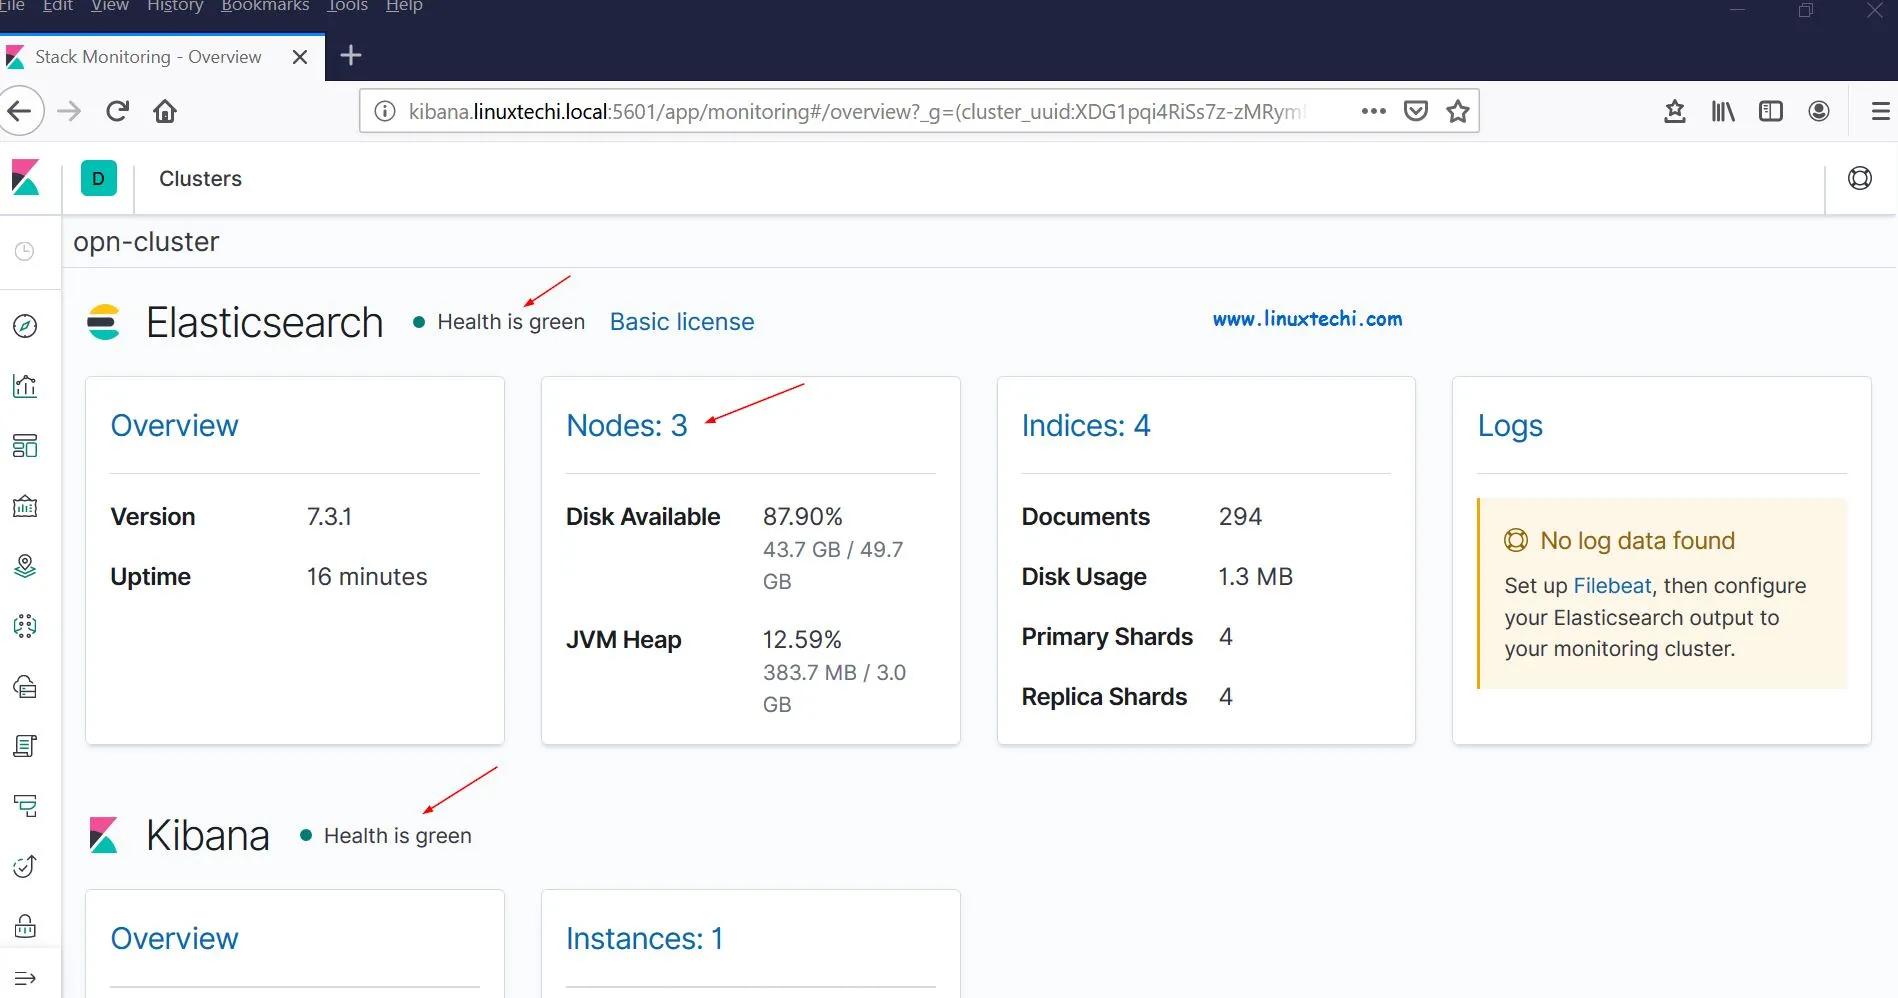This screenshot has width=1898, height=998.
Task: Collapse the Kibana navigation sidebar
Action: click(25, 977)
